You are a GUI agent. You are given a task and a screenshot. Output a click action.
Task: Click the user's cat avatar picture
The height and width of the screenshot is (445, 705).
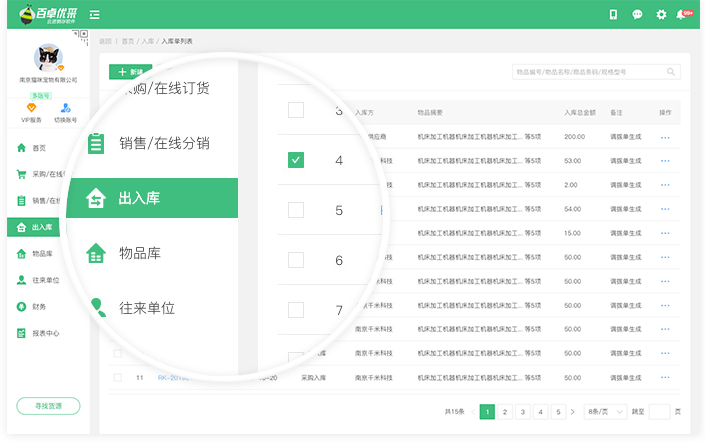(47, 58)
